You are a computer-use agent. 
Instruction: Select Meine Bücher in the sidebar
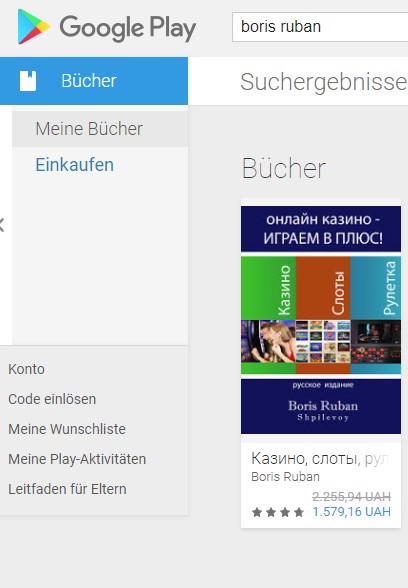[x=100, y=129]
